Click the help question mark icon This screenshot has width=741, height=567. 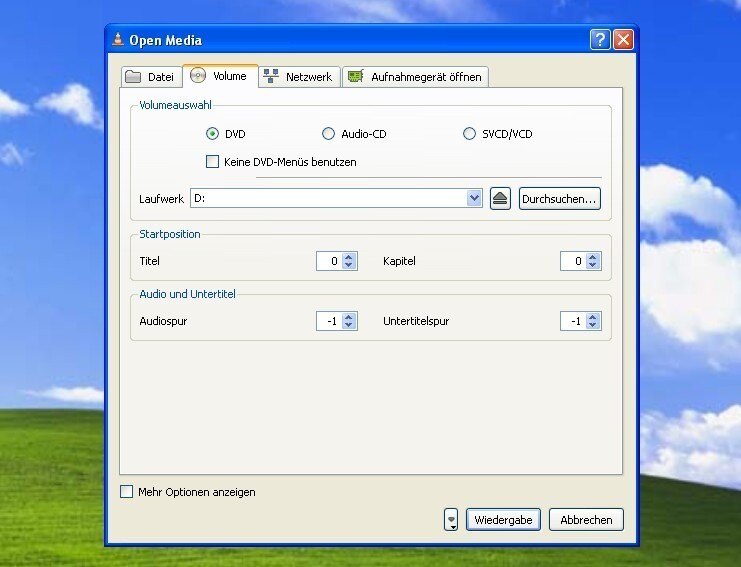tap(600, 40)
